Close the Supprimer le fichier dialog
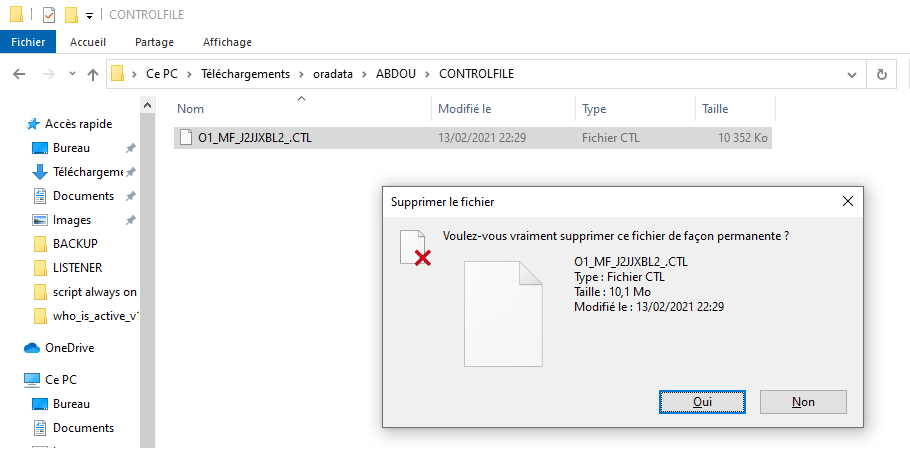 [x=848, y=201]
